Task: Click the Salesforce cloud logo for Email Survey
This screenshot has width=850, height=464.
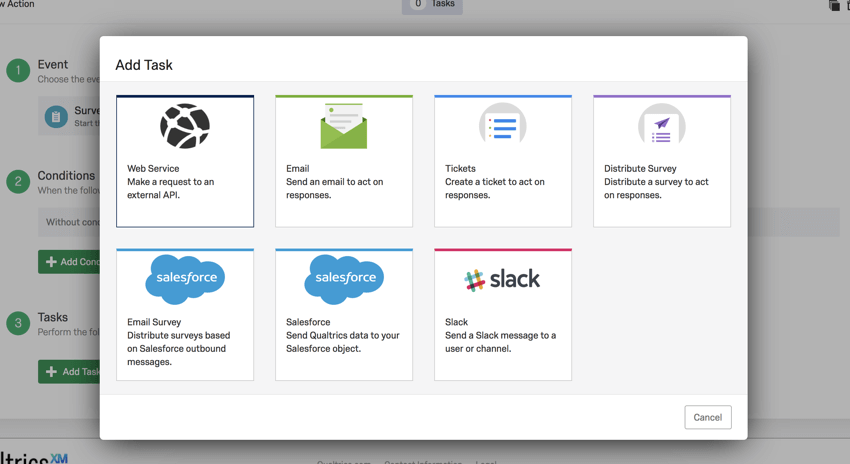Action: pyautogui.click(x=185, y=279)
